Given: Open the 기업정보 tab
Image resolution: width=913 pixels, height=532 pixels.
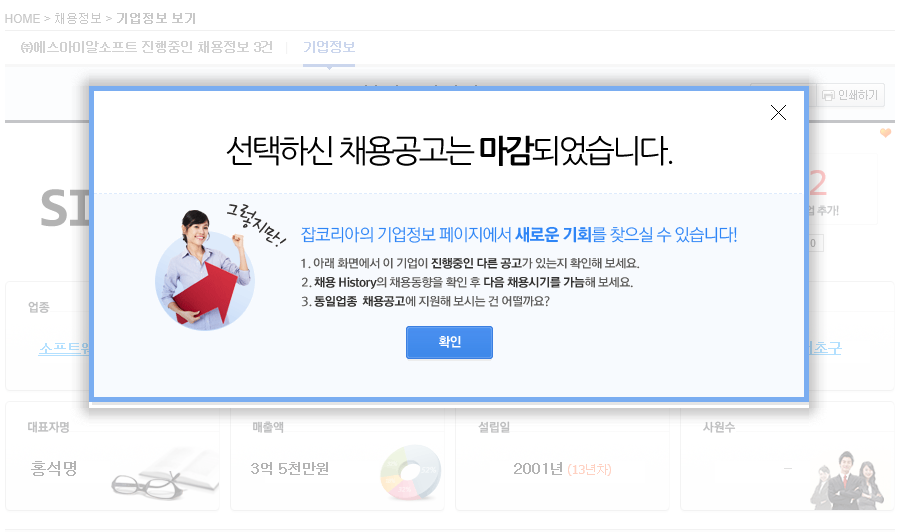Looking at the screenshot, I should (x=329, y=47).
